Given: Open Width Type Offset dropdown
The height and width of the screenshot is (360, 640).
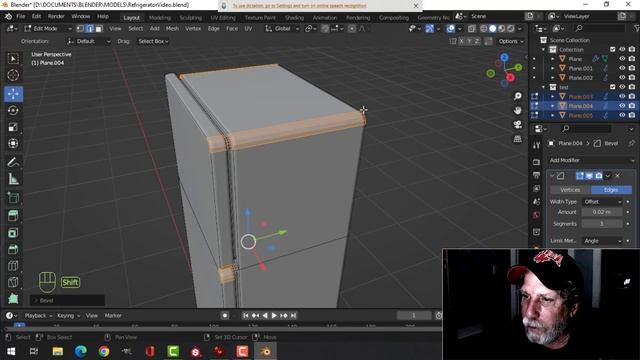Looking at the screenshot, I should pos(602,202).
